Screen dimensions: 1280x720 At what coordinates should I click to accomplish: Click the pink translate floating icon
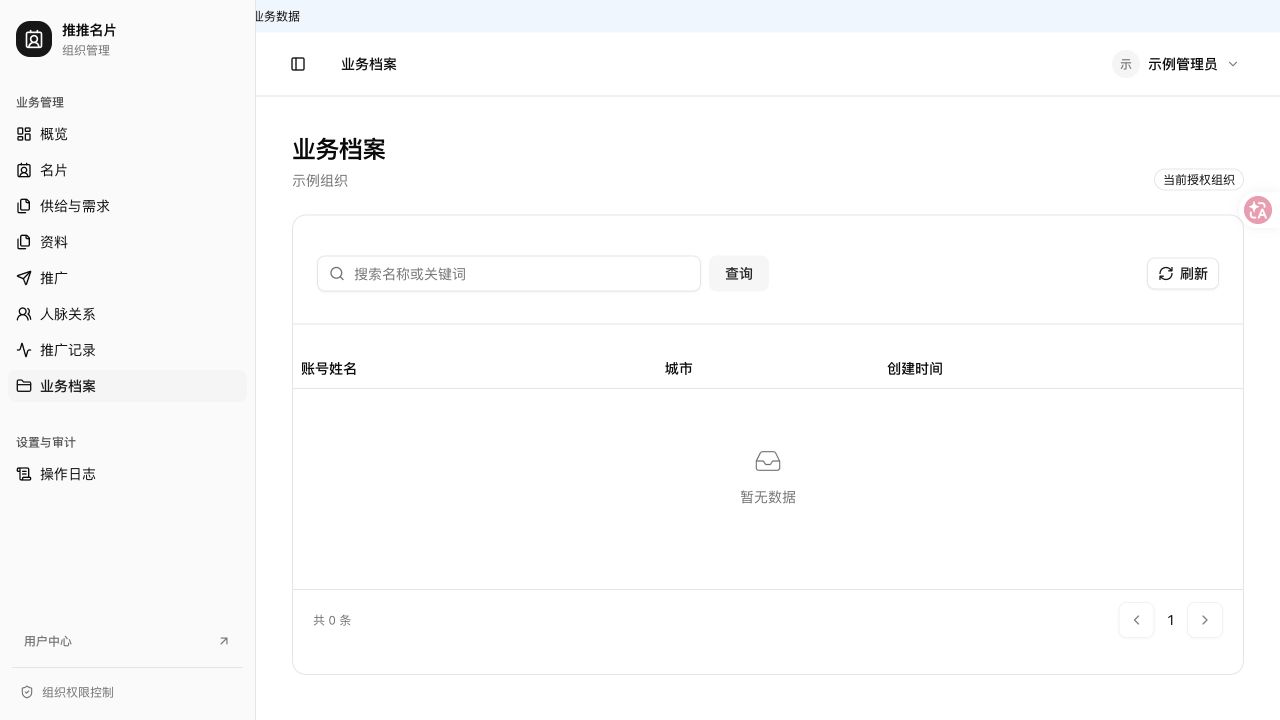[1258, 210]
